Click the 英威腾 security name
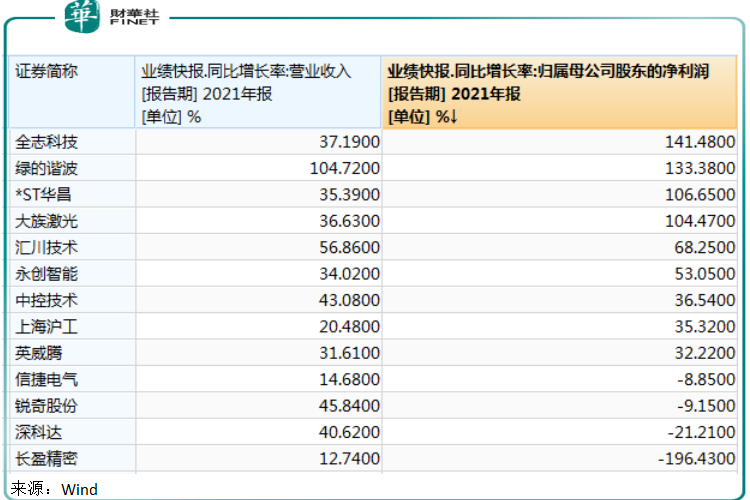Viewport: 750px width, 500px height. (x=40, y=353)
